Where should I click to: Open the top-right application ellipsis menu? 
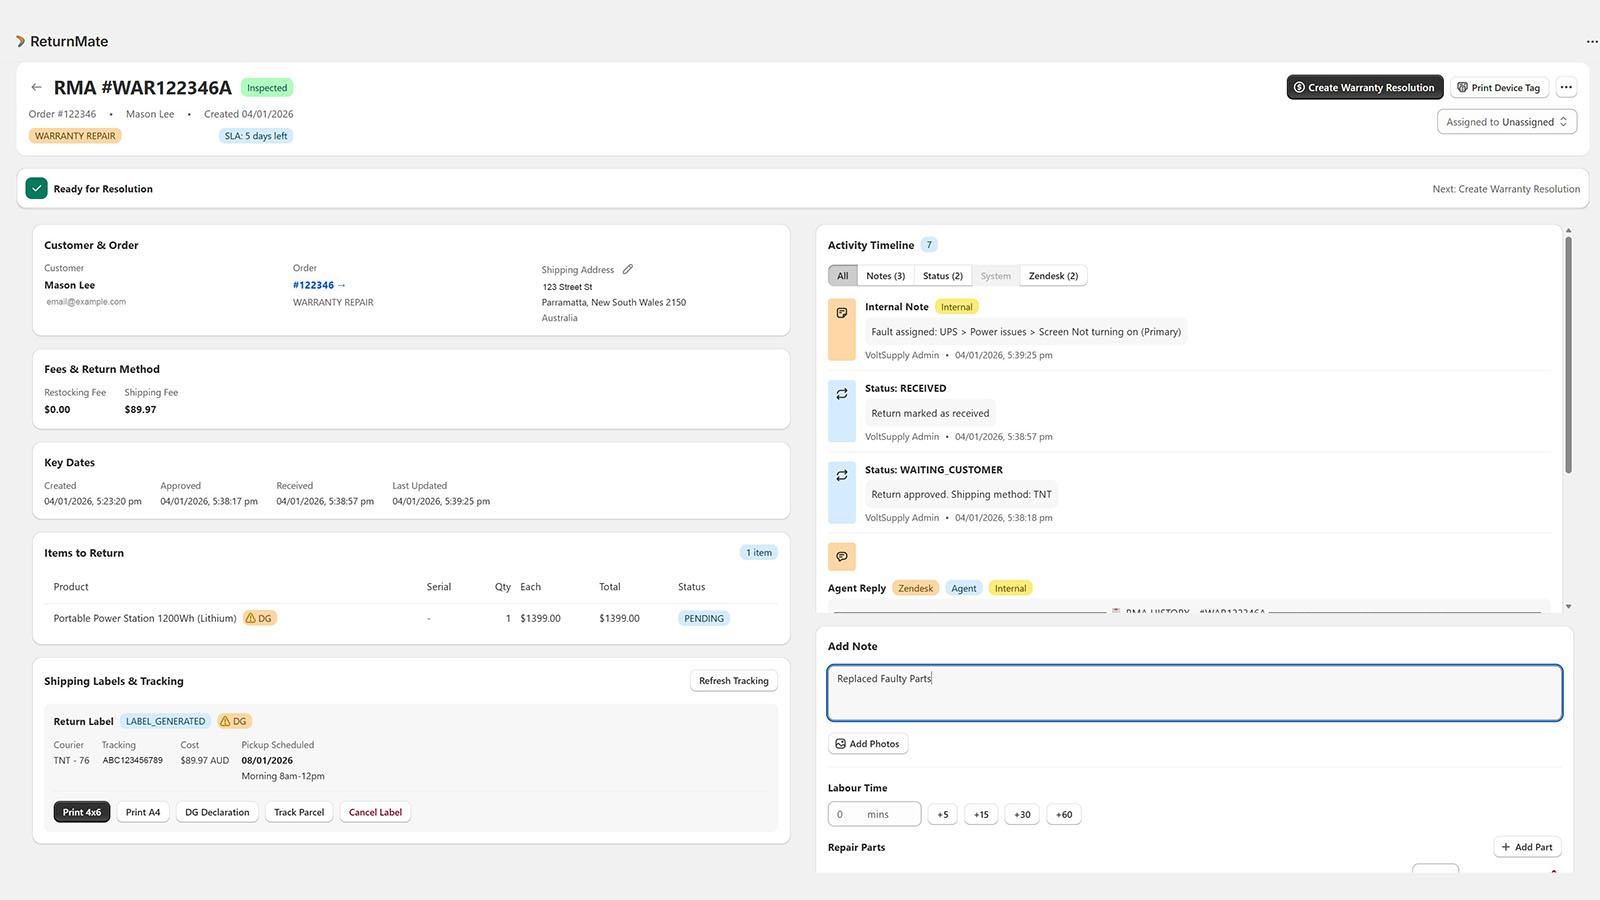[x=1591, y=42]
